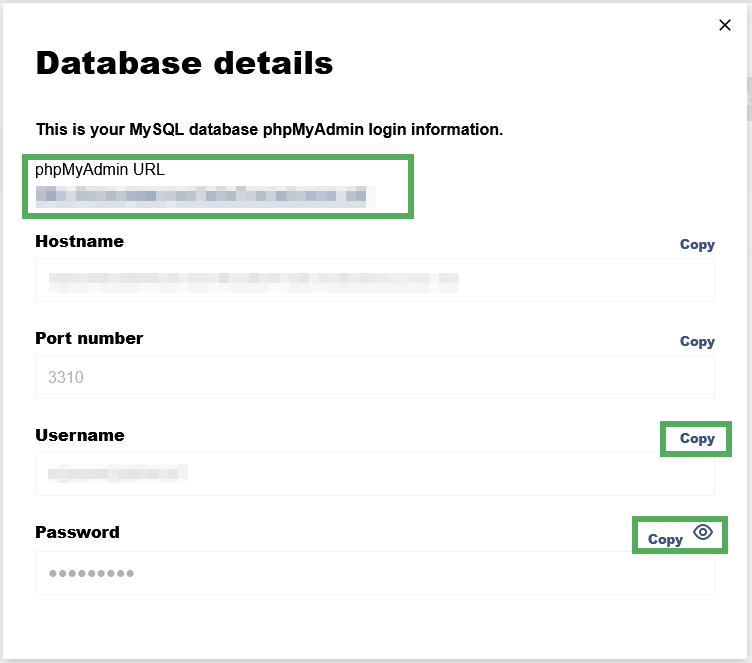
Task: Select the Hostname input field
Action: (x=375, y=280)
